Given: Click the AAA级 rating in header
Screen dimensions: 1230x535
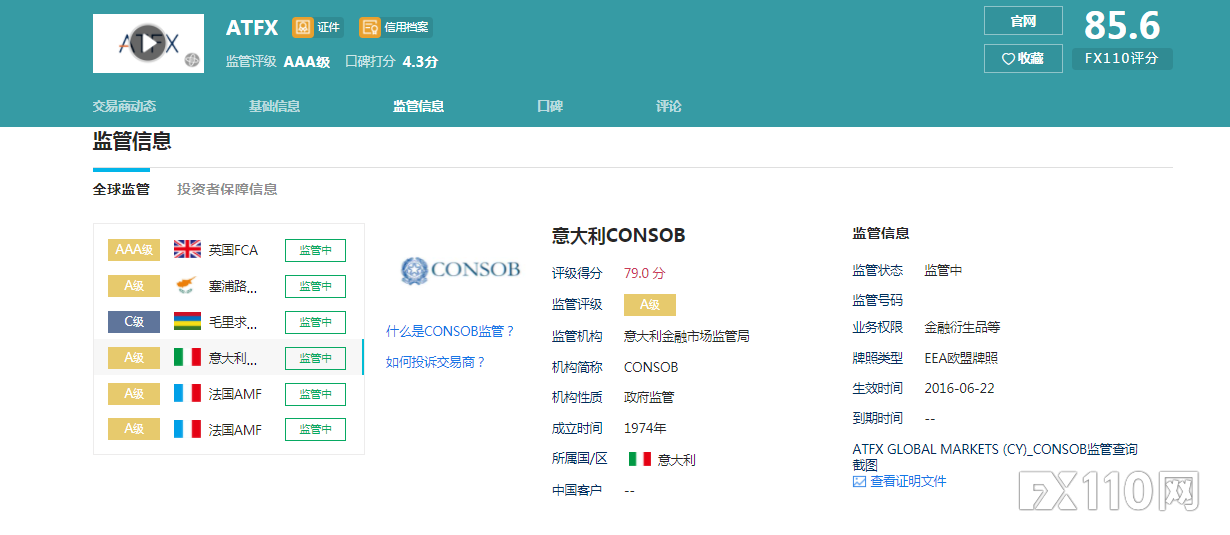Looking at the screenshot, I should point(306,62).
